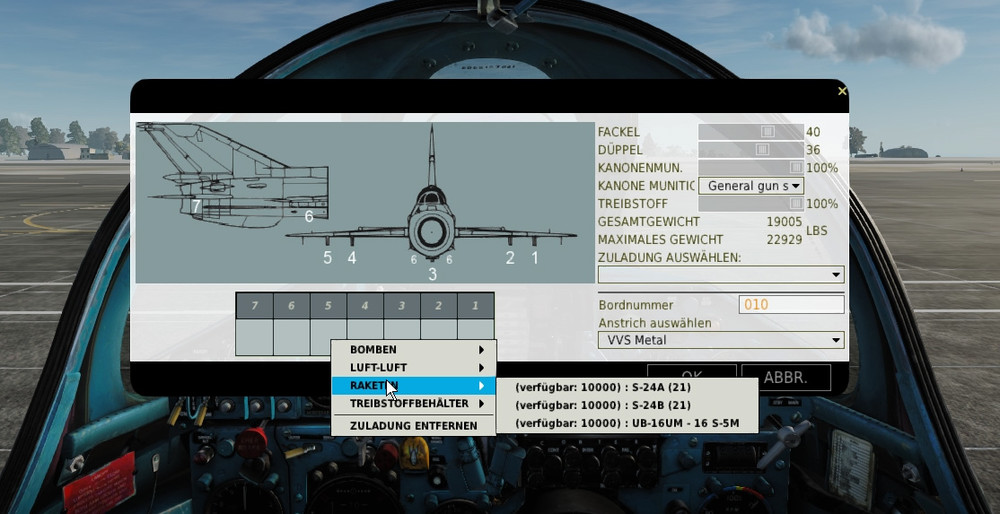This screenshot has width=1000, height=514.
Task: Open the ZULADUNG AUSWÄHLEN loadout dropdown
Action: tap(721, 275)
